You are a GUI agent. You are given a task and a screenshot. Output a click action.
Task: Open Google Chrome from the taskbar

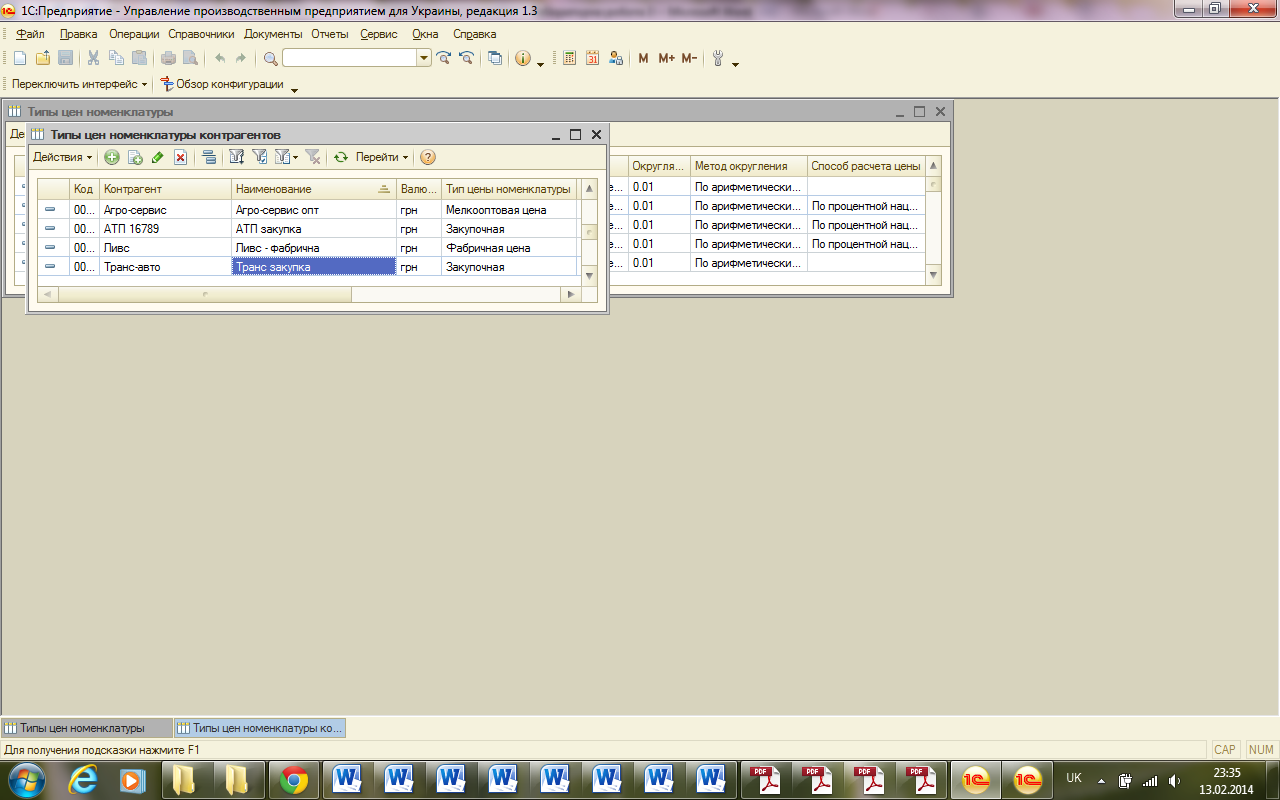click(294, 779)
